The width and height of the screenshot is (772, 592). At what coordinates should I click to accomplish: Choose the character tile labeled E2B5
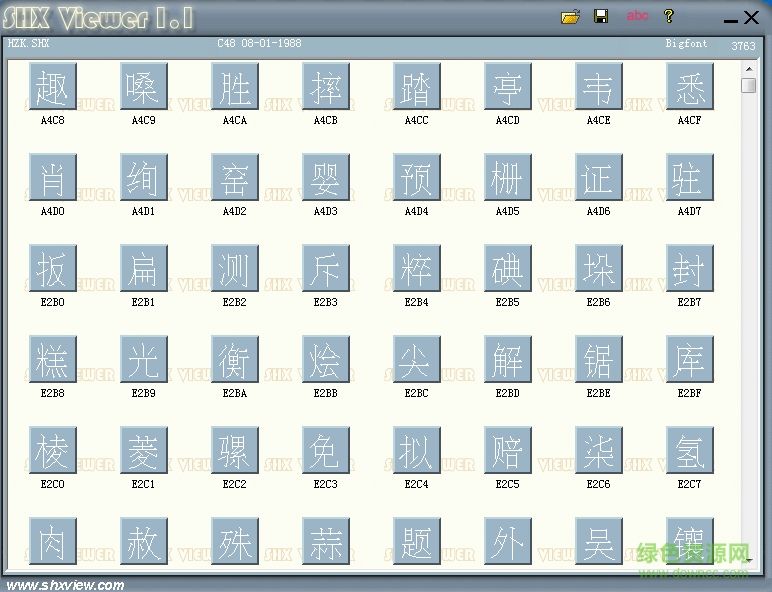pos(507,269)
